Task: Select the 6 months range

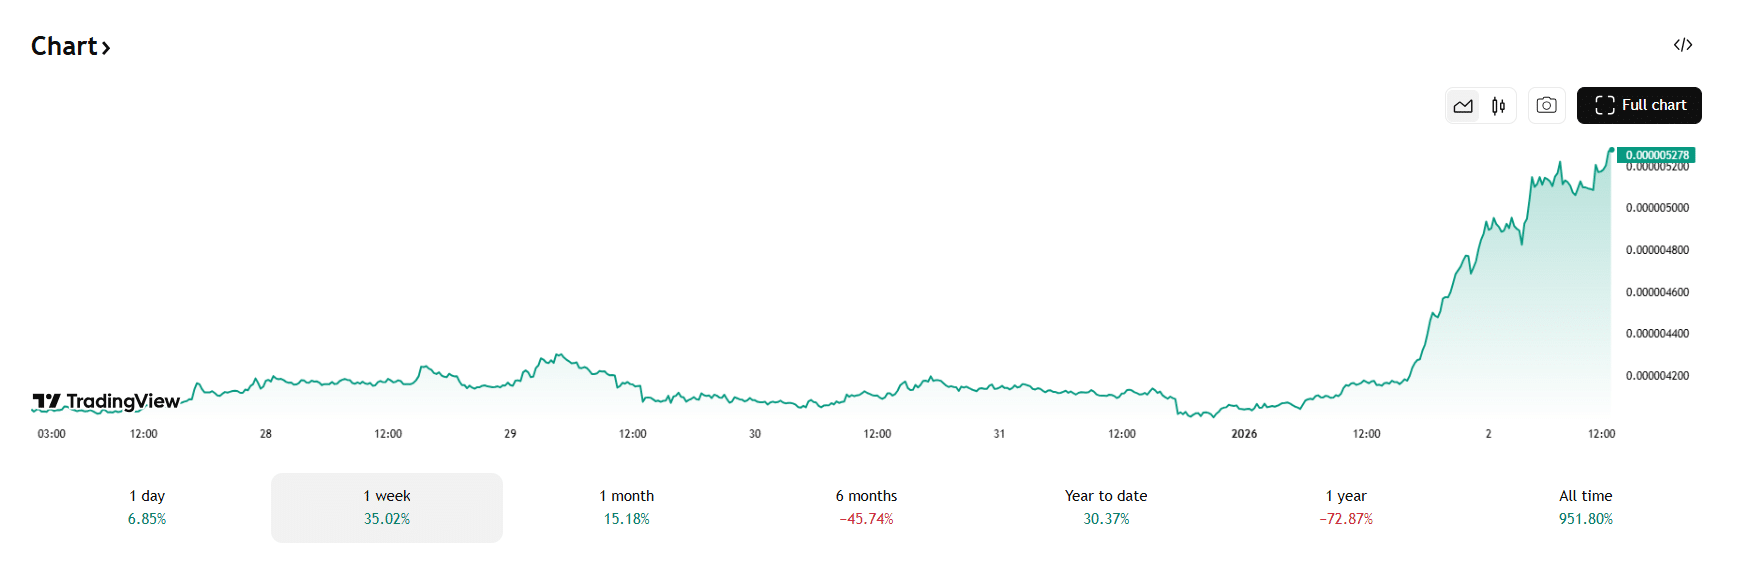Action: [x=866, y=507]
